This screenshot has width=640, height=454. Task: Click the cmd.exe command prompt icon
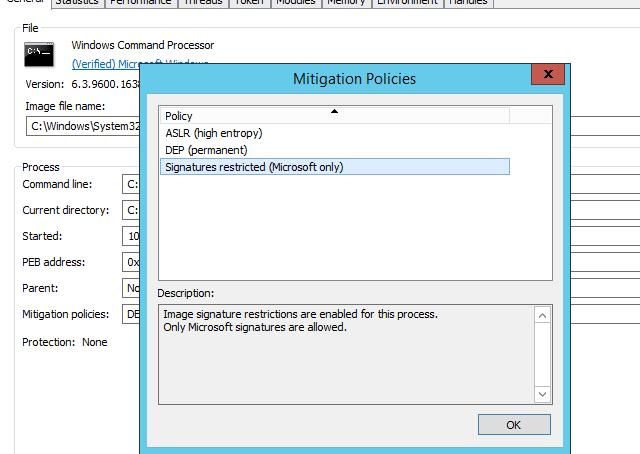click(39, 54)
